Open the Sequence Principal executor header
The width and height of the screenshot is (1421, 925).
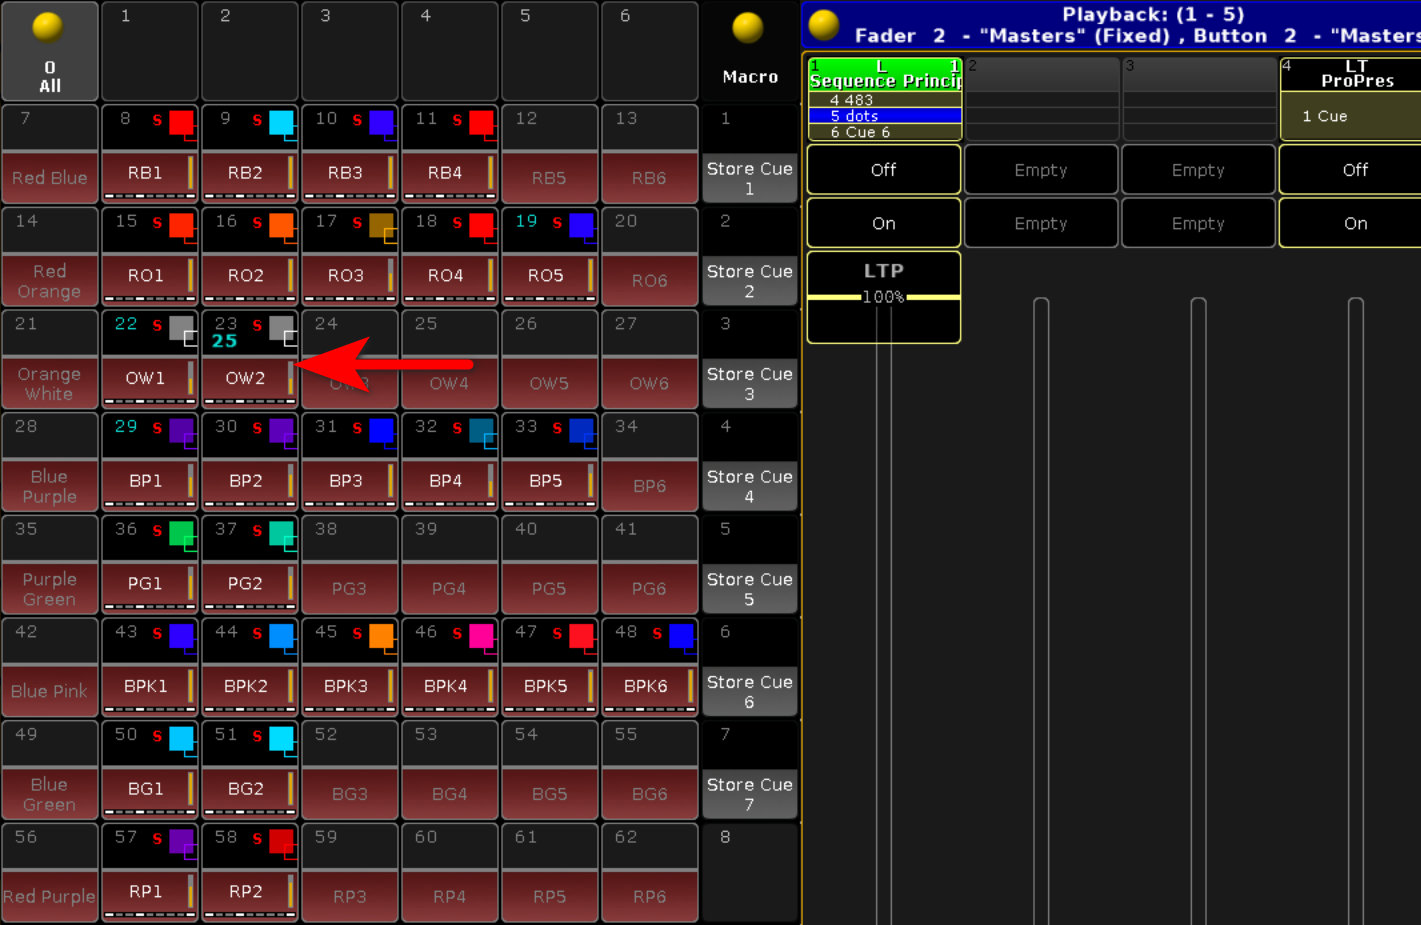click(884, 74)
